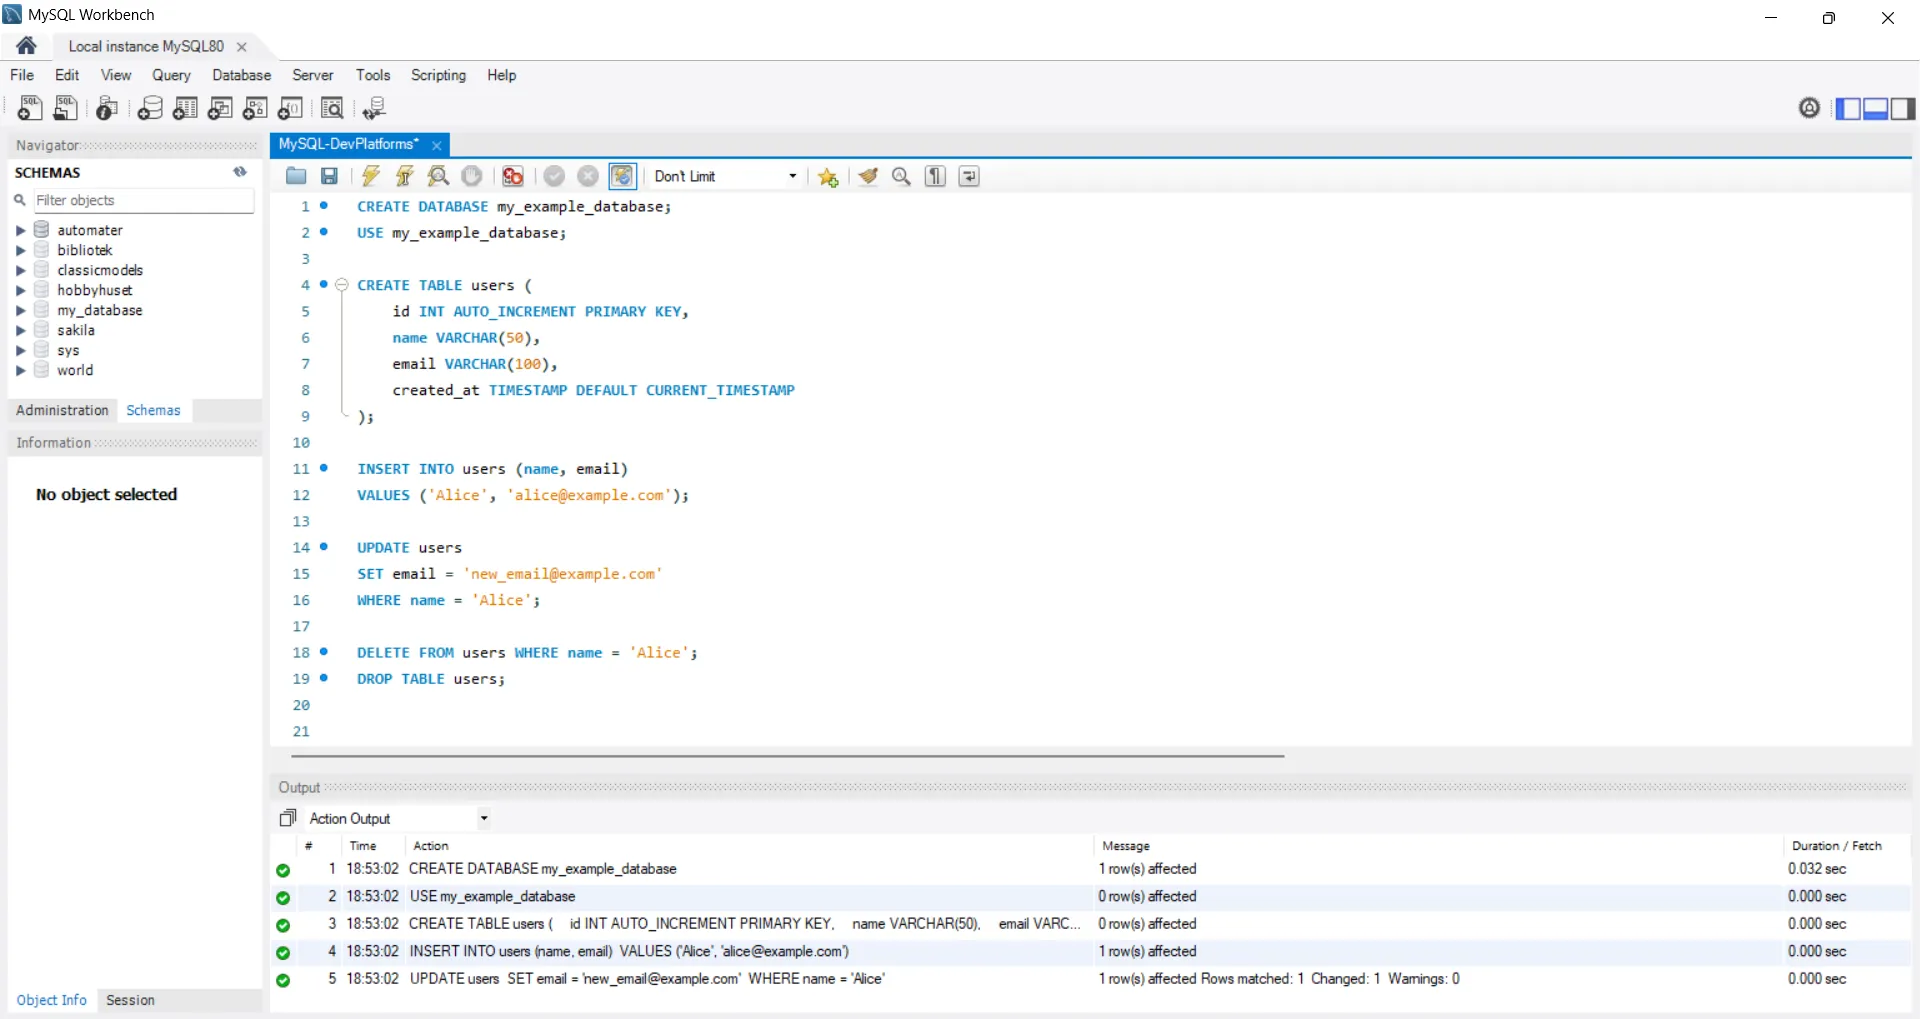Image resolution: width=1920 pixels, height=1019 pixels.
Task: Open preferences gear icon at top right
Action: tap(1809, 108)
